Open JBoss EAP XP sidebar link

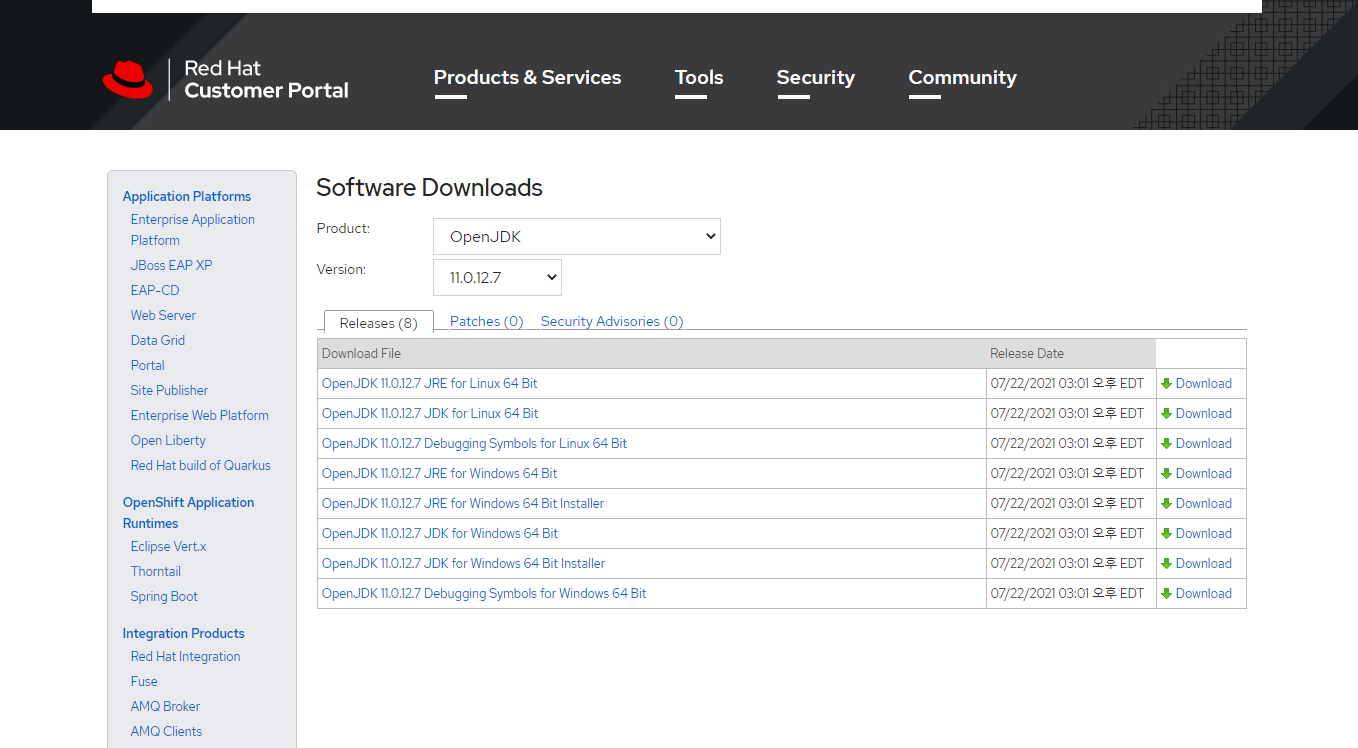[x=172, y=266]
